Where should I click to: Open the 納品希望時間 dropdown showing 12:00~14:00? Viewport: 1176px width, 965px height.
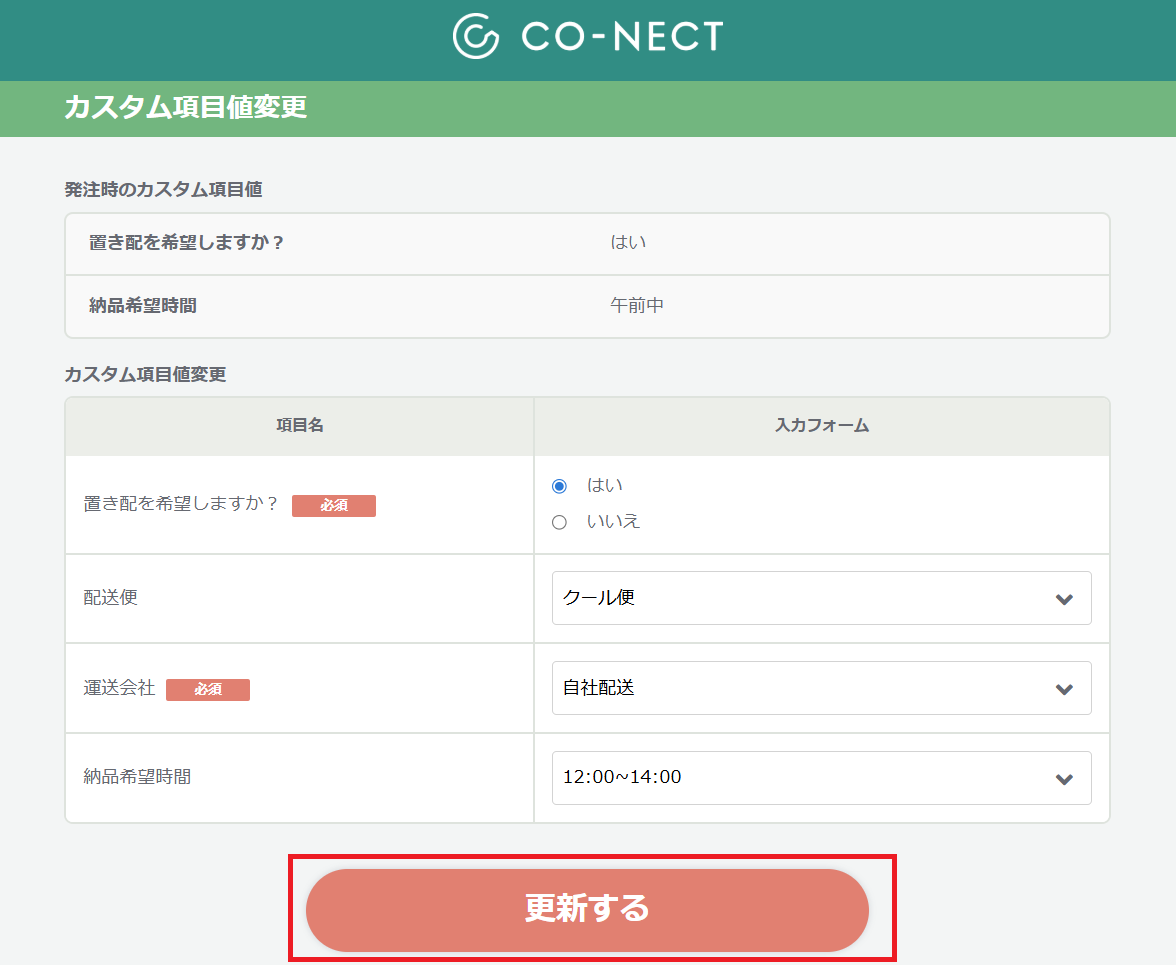pyautogui.click(x=821, y=778)
